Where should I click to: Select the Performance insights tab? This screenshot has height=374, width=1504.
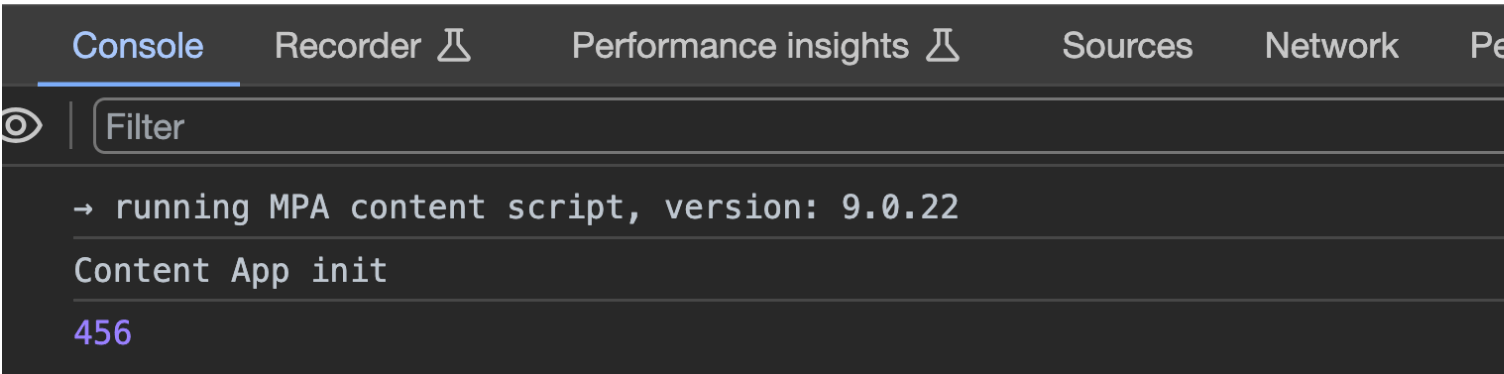coord(765,46)
